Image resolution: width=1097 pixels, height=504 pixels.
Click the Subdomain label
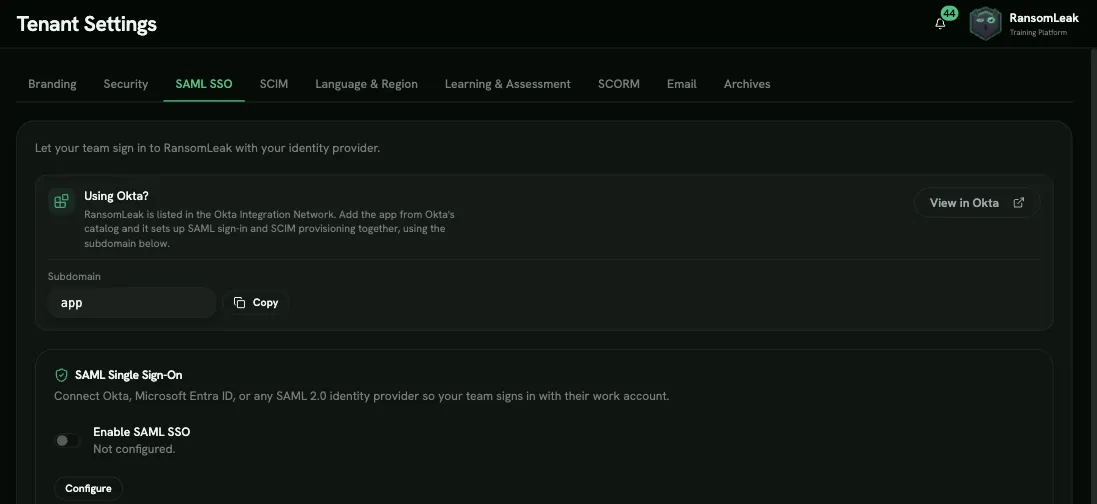[x=74, y=276]
